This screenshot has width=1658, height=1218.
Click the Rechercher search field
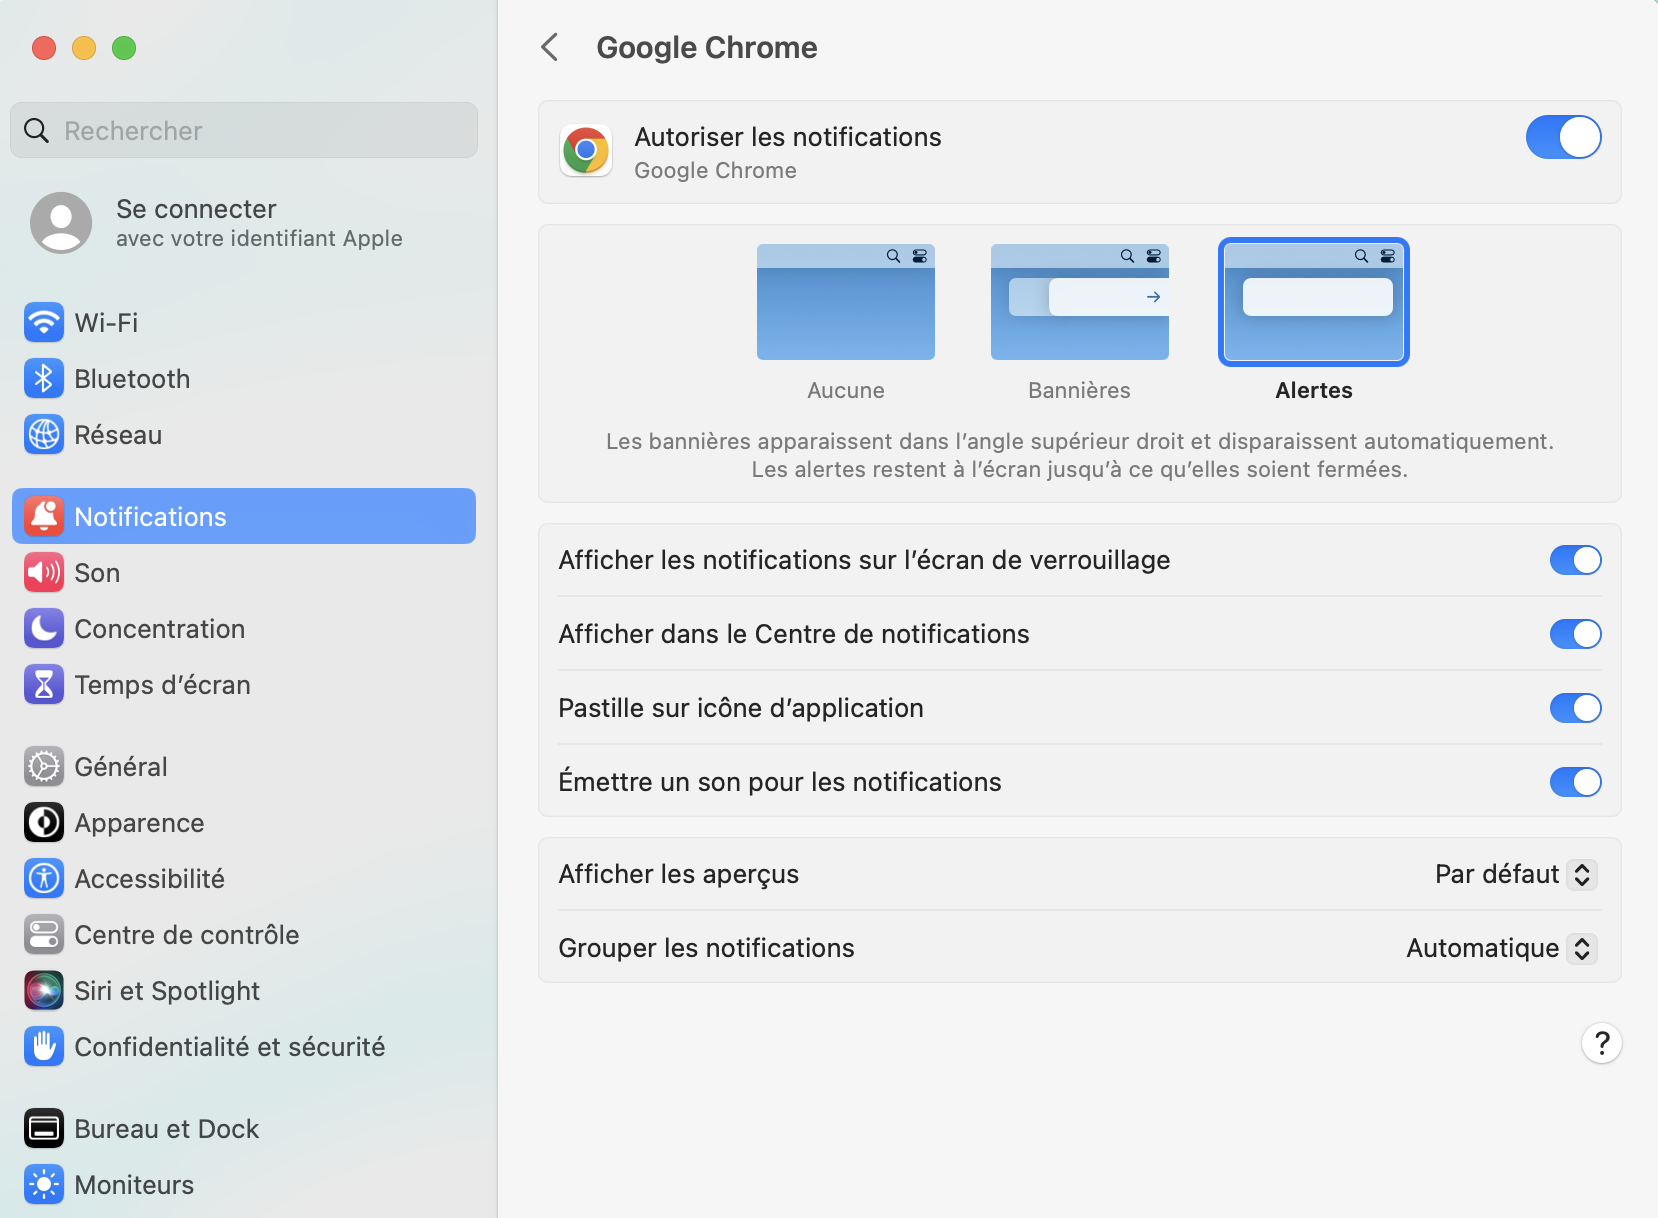click(242, 130)
